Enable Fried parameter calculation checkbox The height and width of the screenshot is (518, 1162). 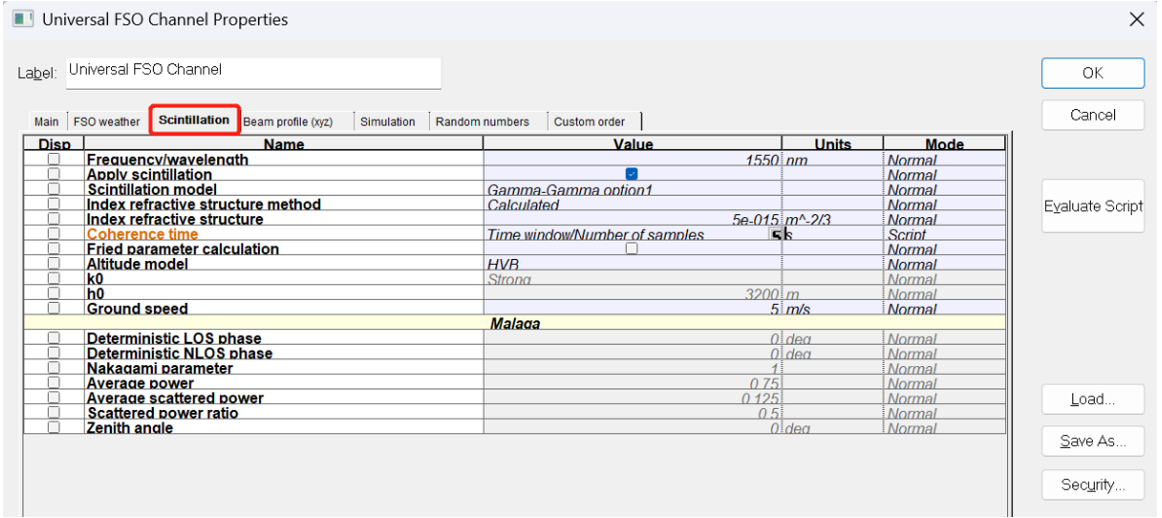pos(631,249)
